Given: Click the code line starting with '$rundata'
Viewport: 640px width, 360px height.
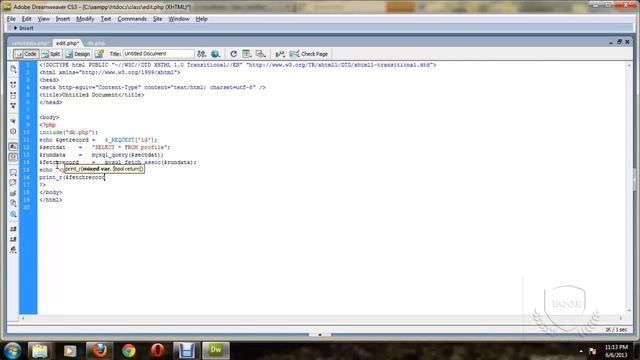Looking at the screenshot, I should tap(101, 155).
